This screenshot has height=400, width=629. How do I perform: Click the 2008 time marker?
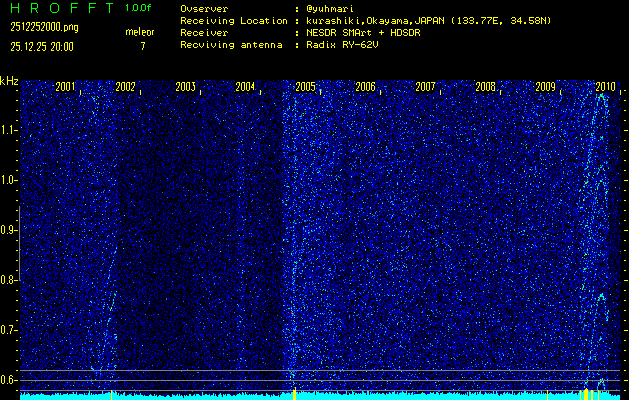pos(485,87)
